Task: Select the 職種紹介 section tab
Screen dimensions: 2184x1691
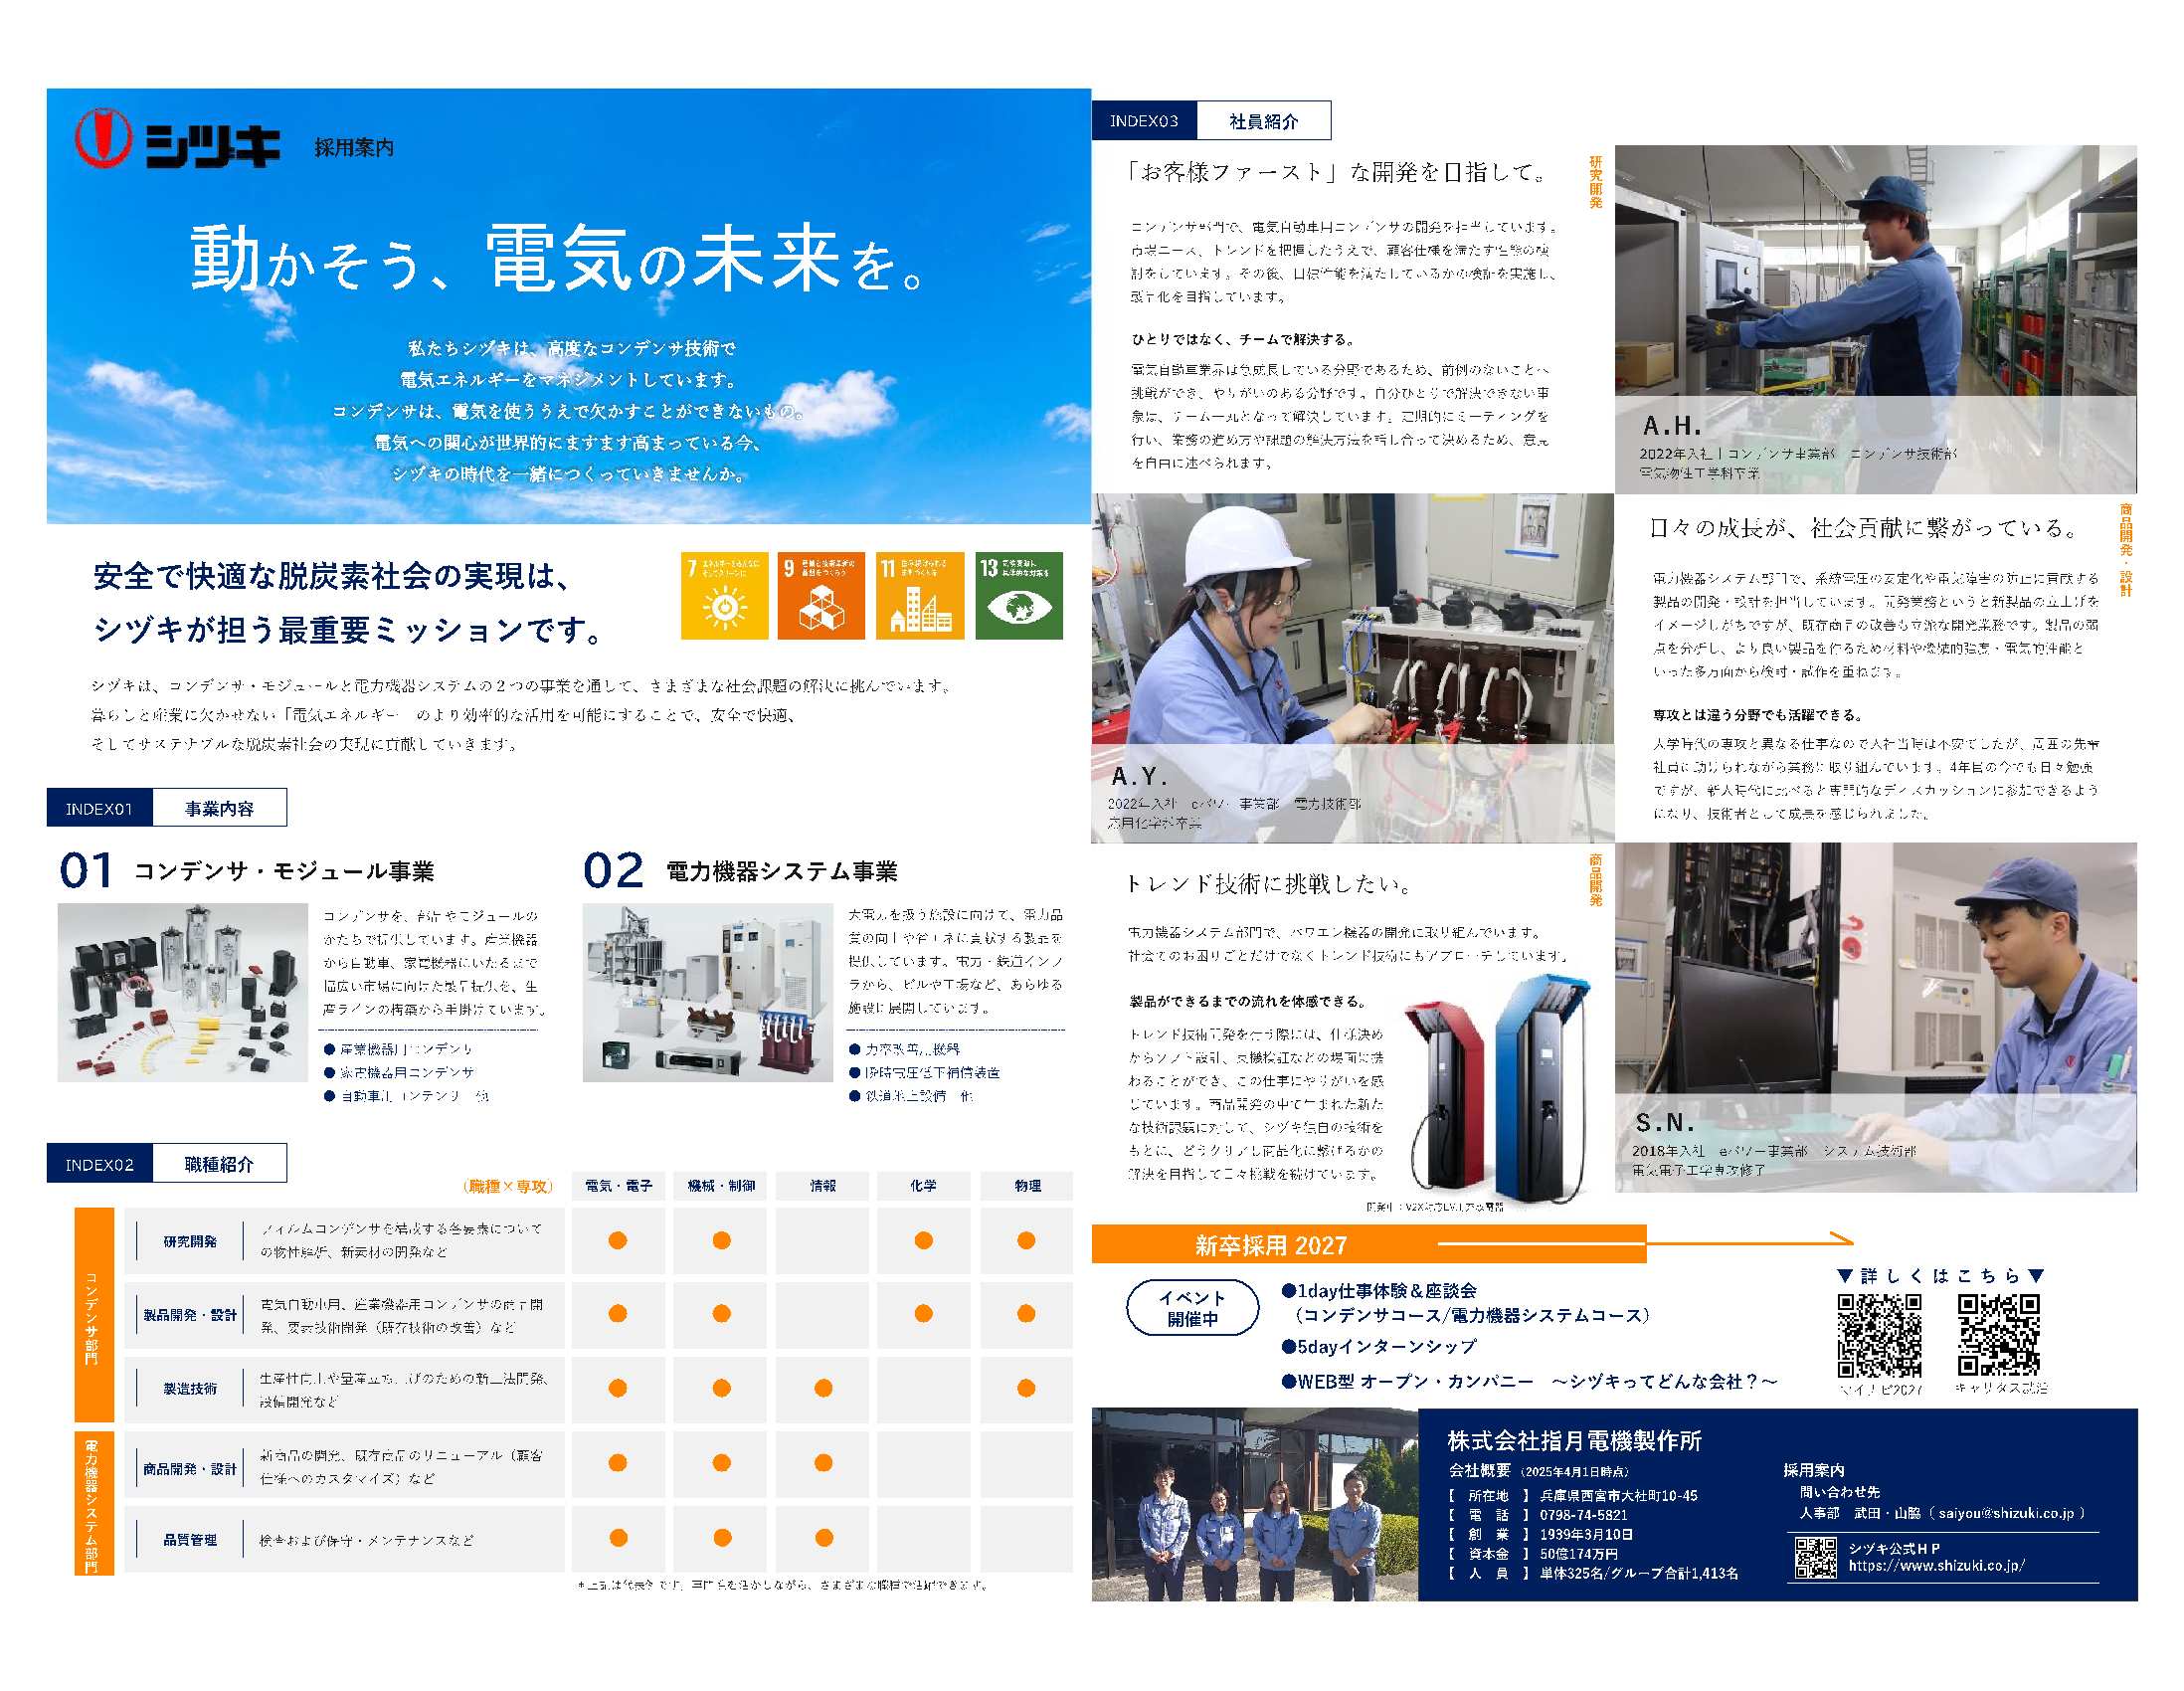Action: 220,1164
